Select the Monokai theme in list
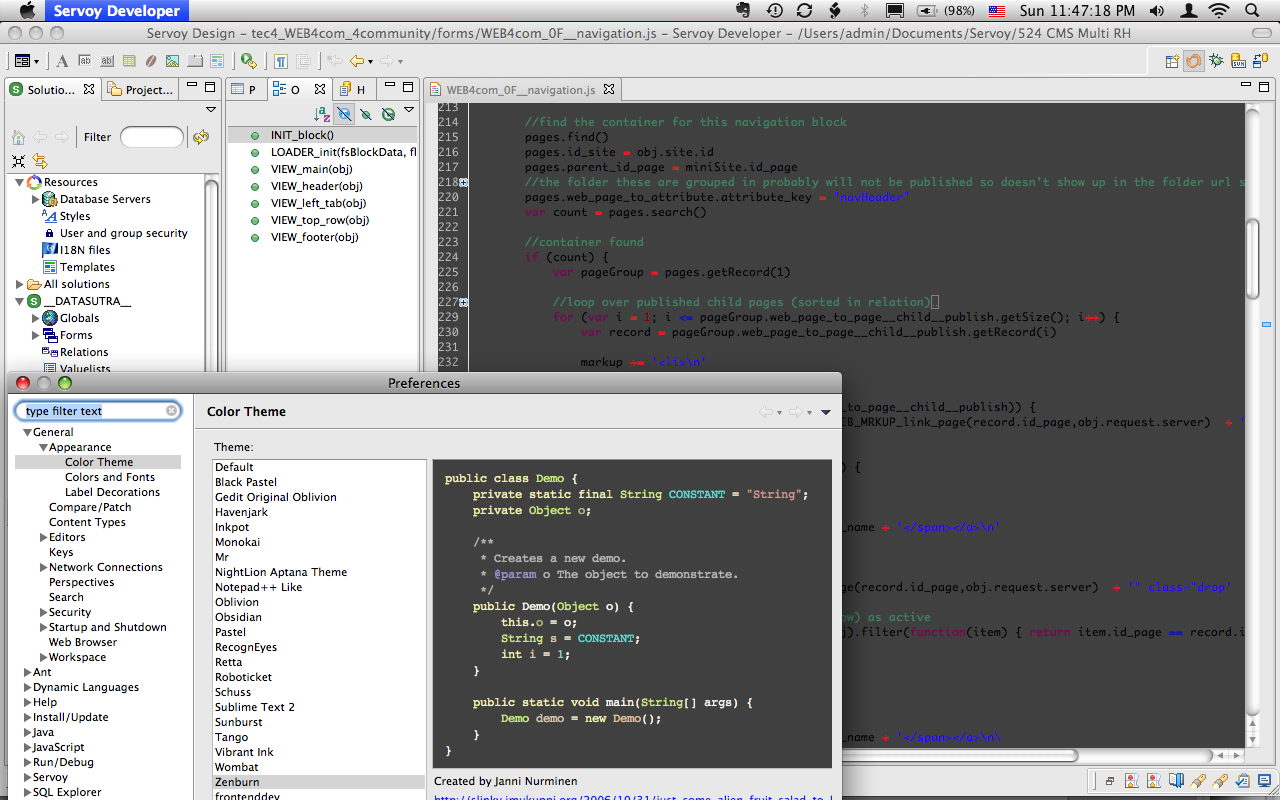This screenshot has height=800, width=1280. [x=237, y=542]
